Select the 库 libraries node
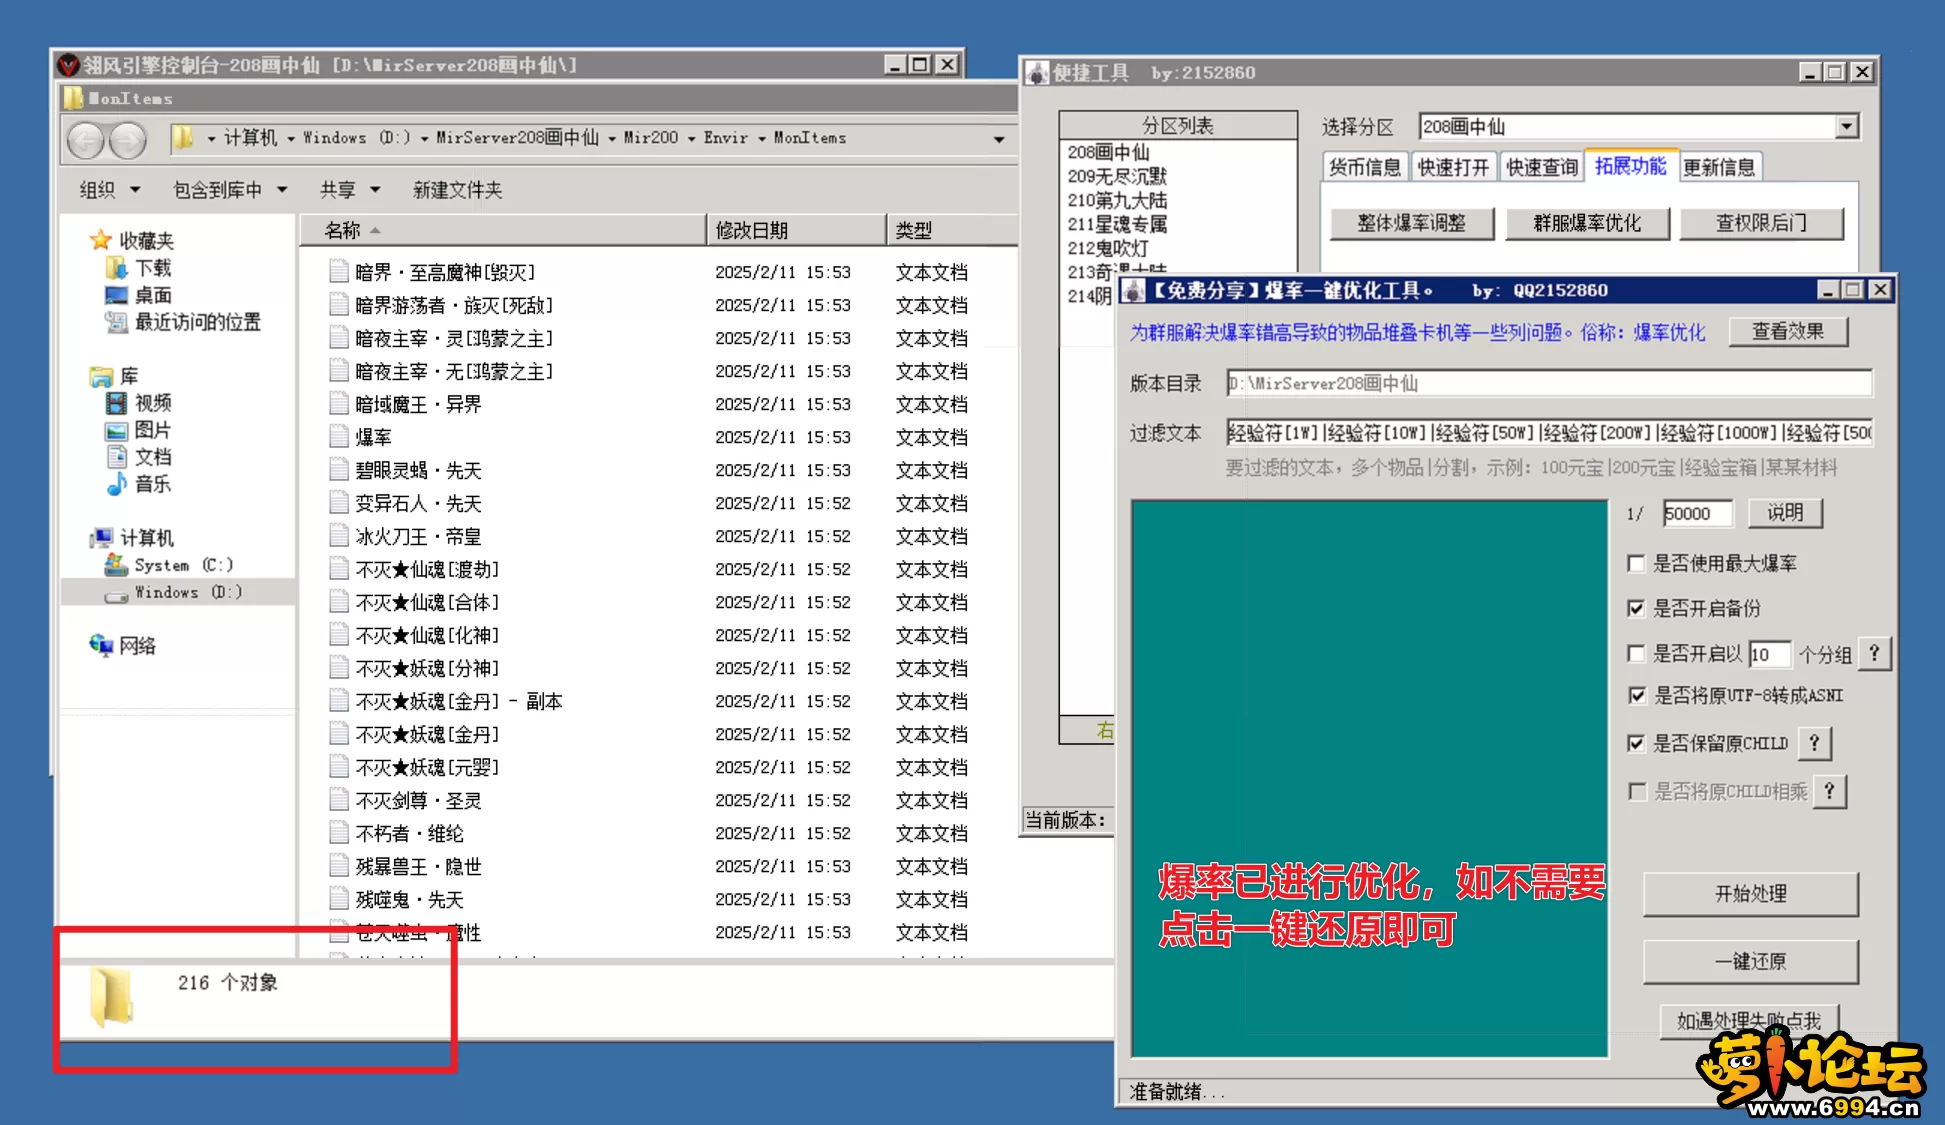1945x1125 pixels. pyautogui.click(x=129, y=375)
